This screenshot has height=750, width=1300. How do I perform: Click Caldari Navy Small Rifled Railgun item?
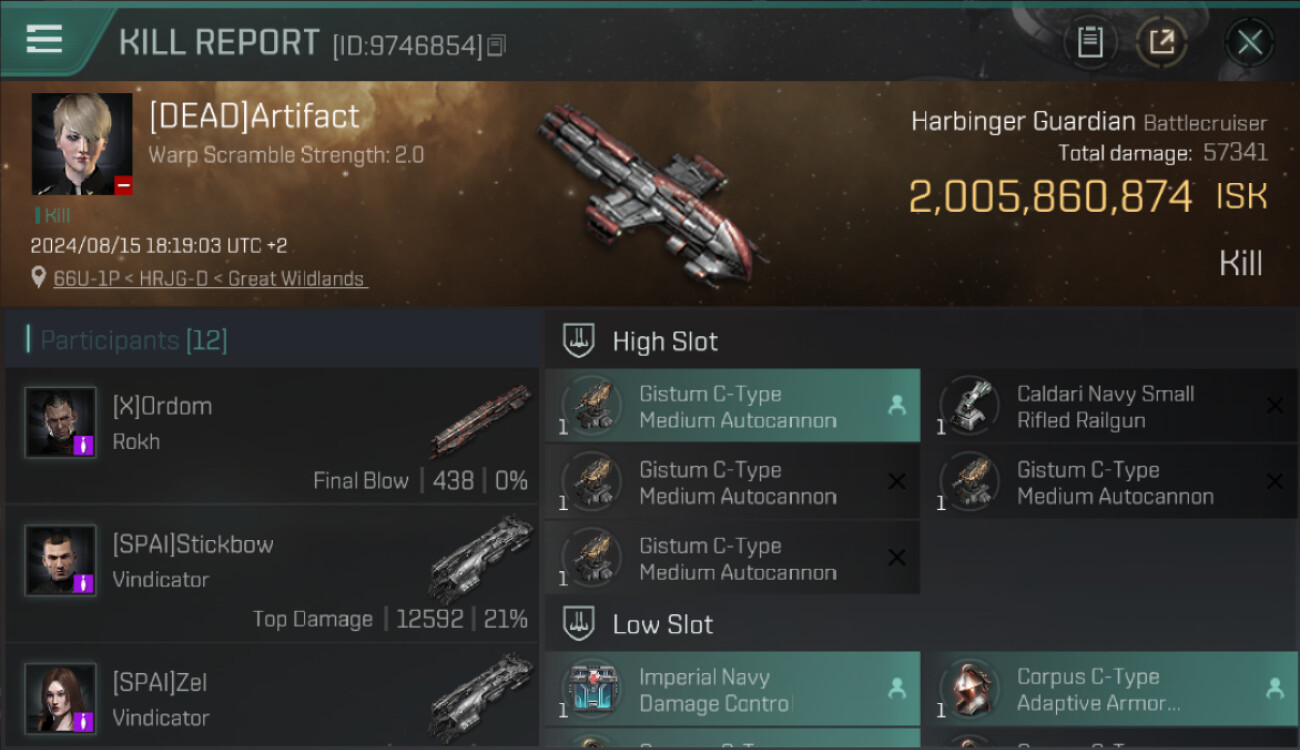pyautogui.click(x=1117, y=406)
